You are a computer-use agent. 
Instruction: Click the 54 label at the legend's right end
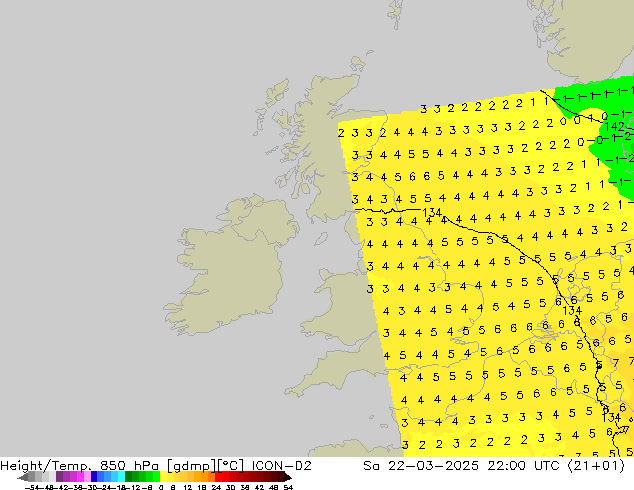[x=288, y=487]
